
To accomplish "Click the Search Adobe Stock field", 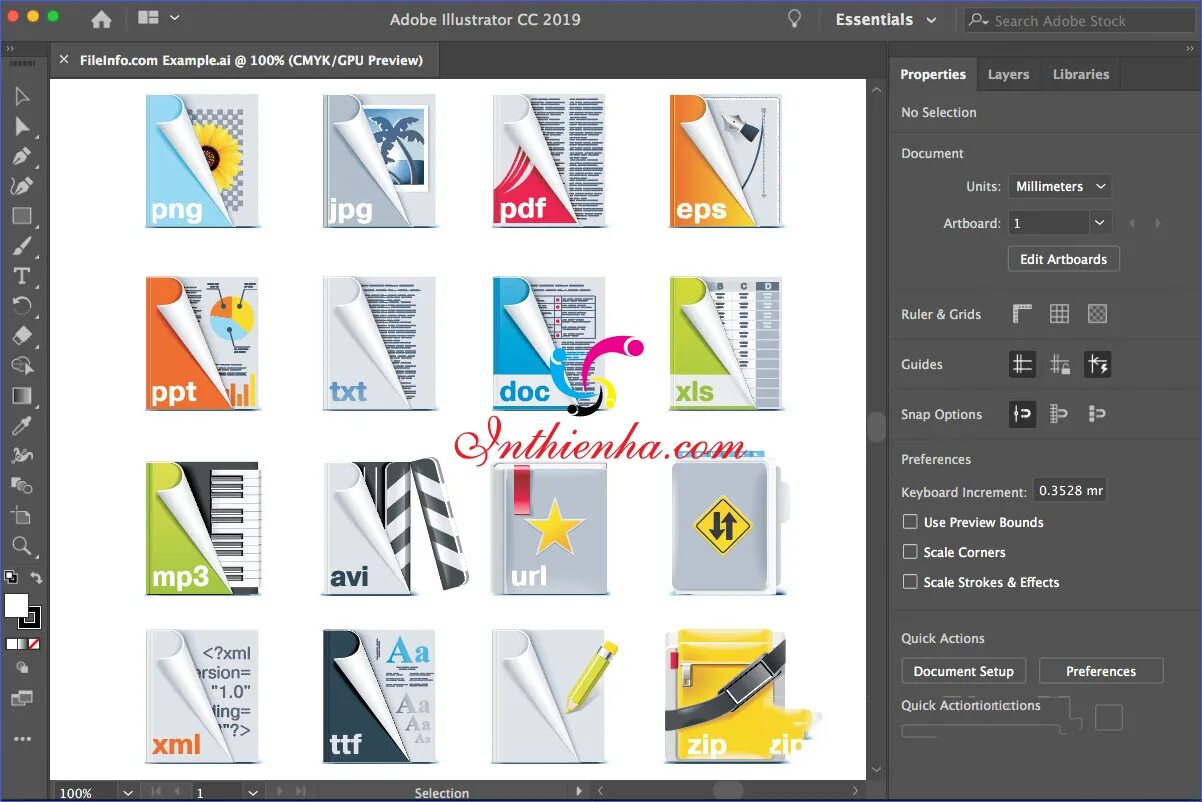I will click(x=1078, y=20).
